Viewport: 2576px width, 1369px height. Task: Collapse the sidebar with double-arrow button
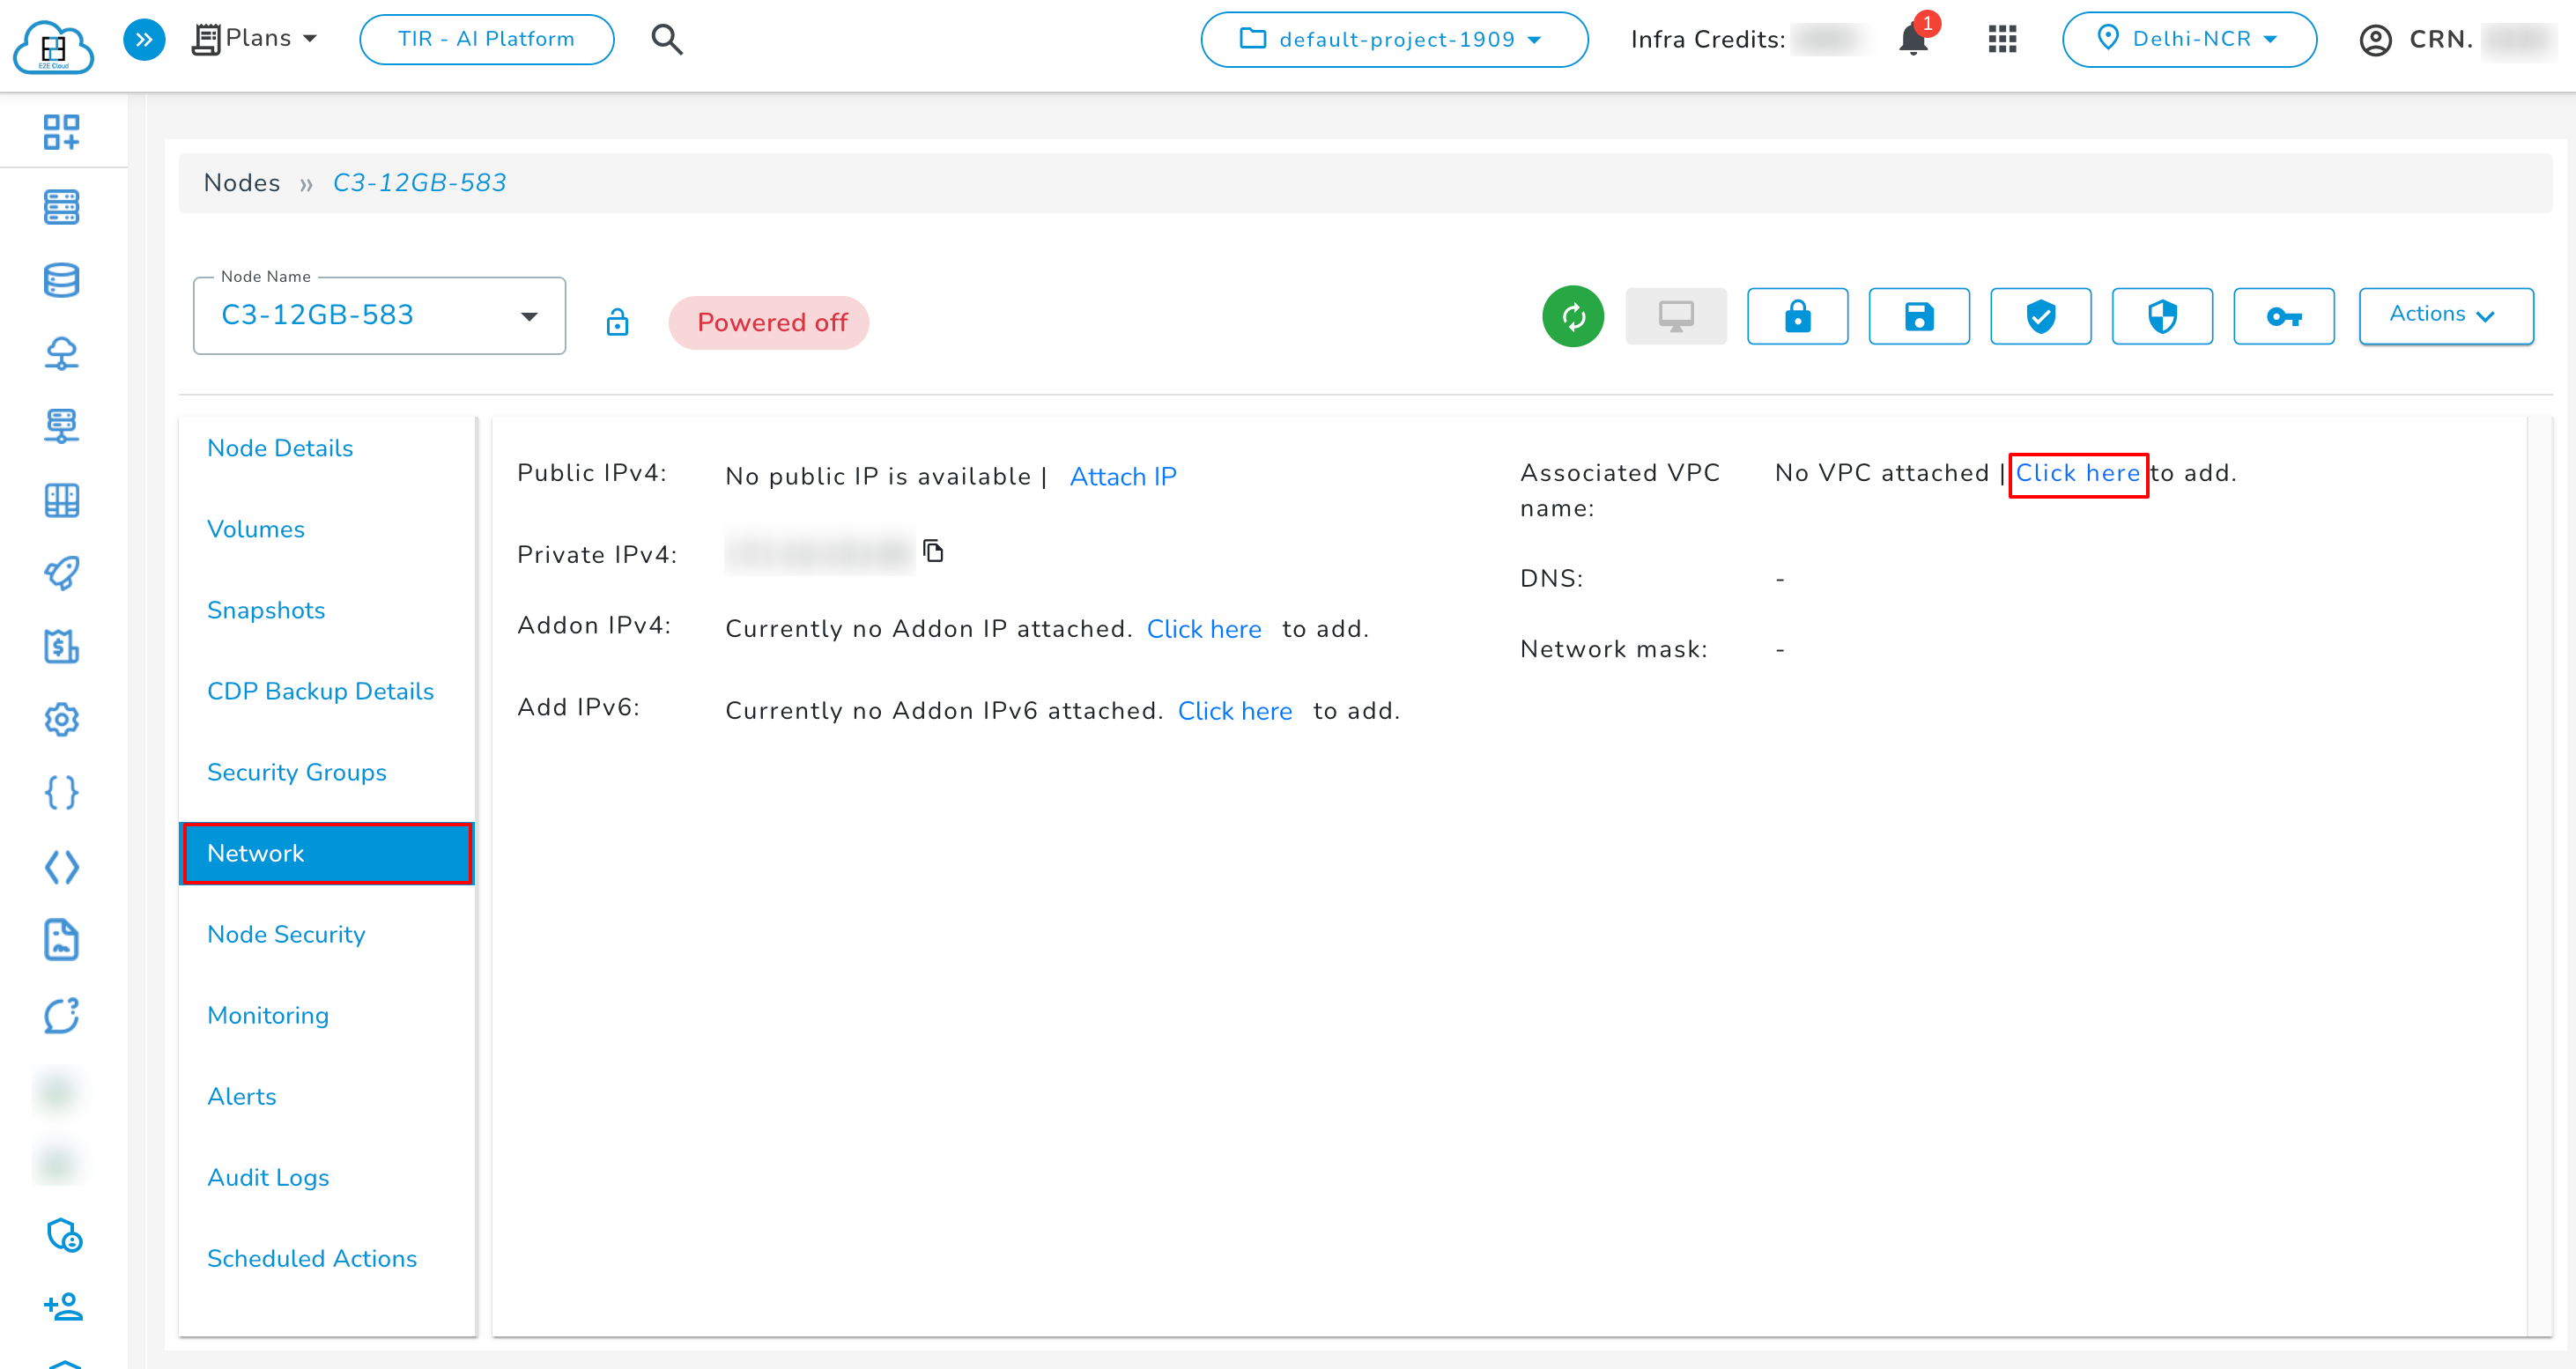[x=144, y=39]
